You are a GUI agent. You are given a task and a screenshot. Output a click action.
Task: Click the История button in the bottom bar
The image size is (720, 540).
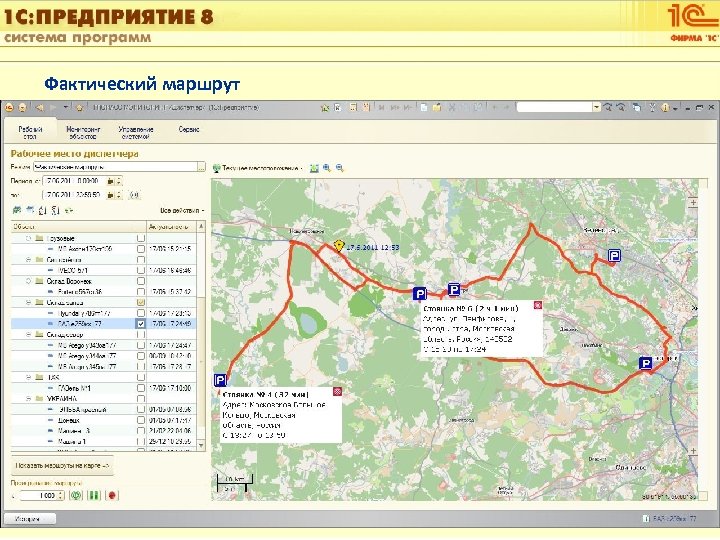click(30, 519)
